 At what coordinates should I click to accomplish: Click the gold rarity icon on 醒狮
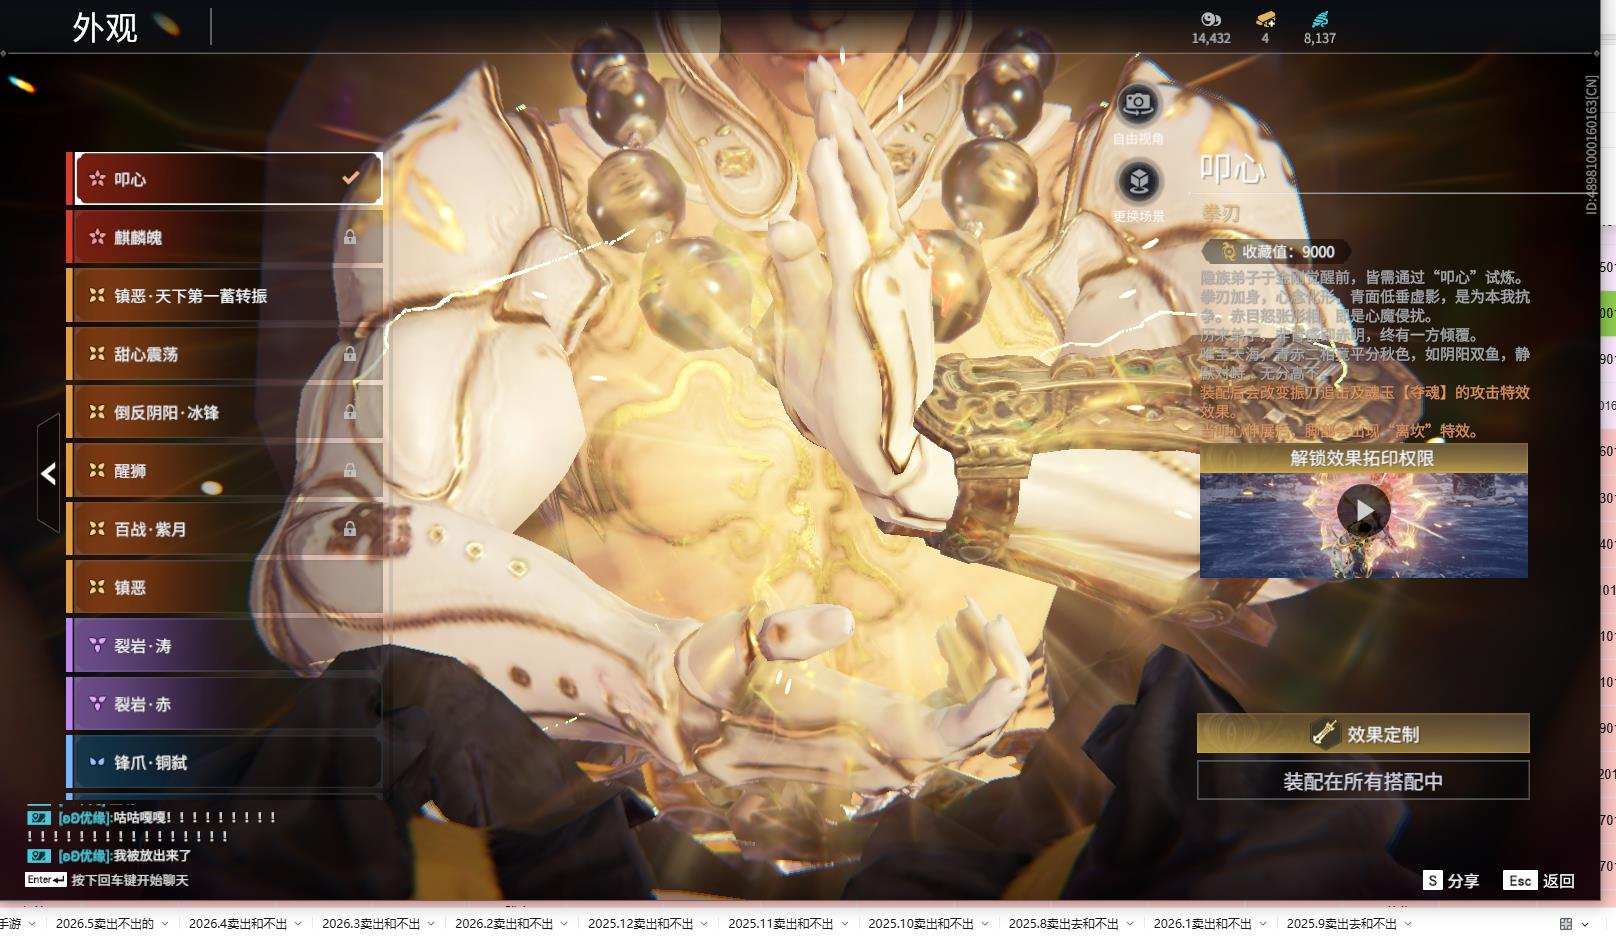coord(97,470)
